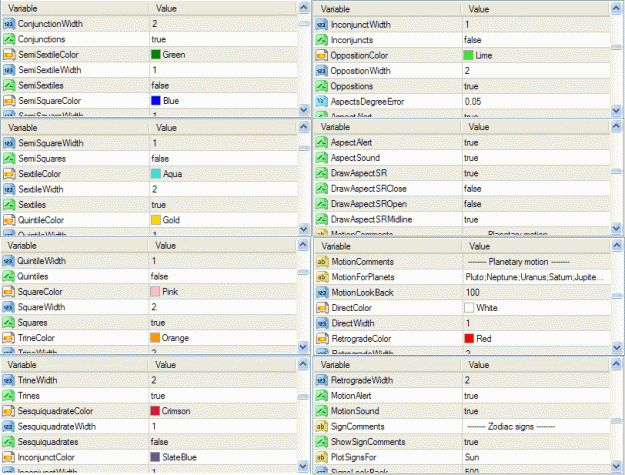The width and height of the screenshot is (625, 475).
Task: Click the integer icon beside SextileWidth
Action: tap(9, 189)
